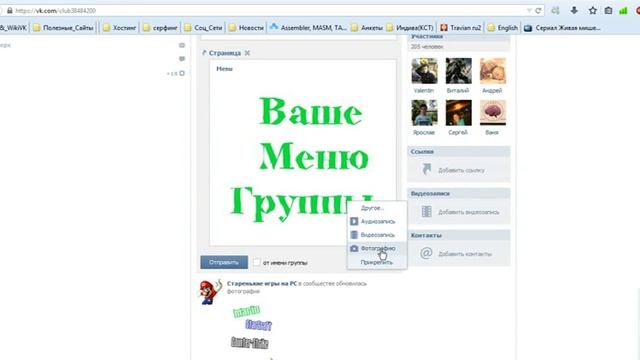Open the Анкеты bookmark folder

click(367, 28)
